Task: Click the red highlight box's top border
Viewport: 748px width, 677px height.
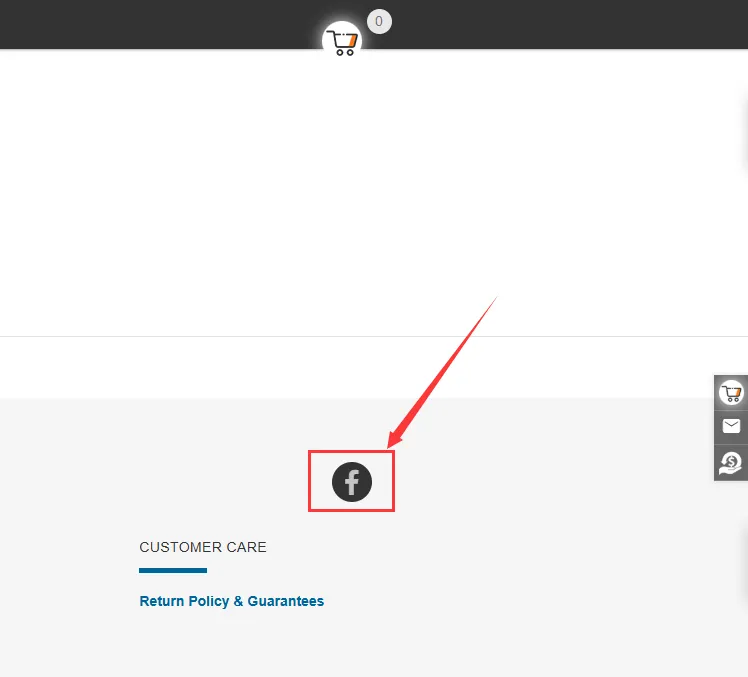Action: (351, 452)
